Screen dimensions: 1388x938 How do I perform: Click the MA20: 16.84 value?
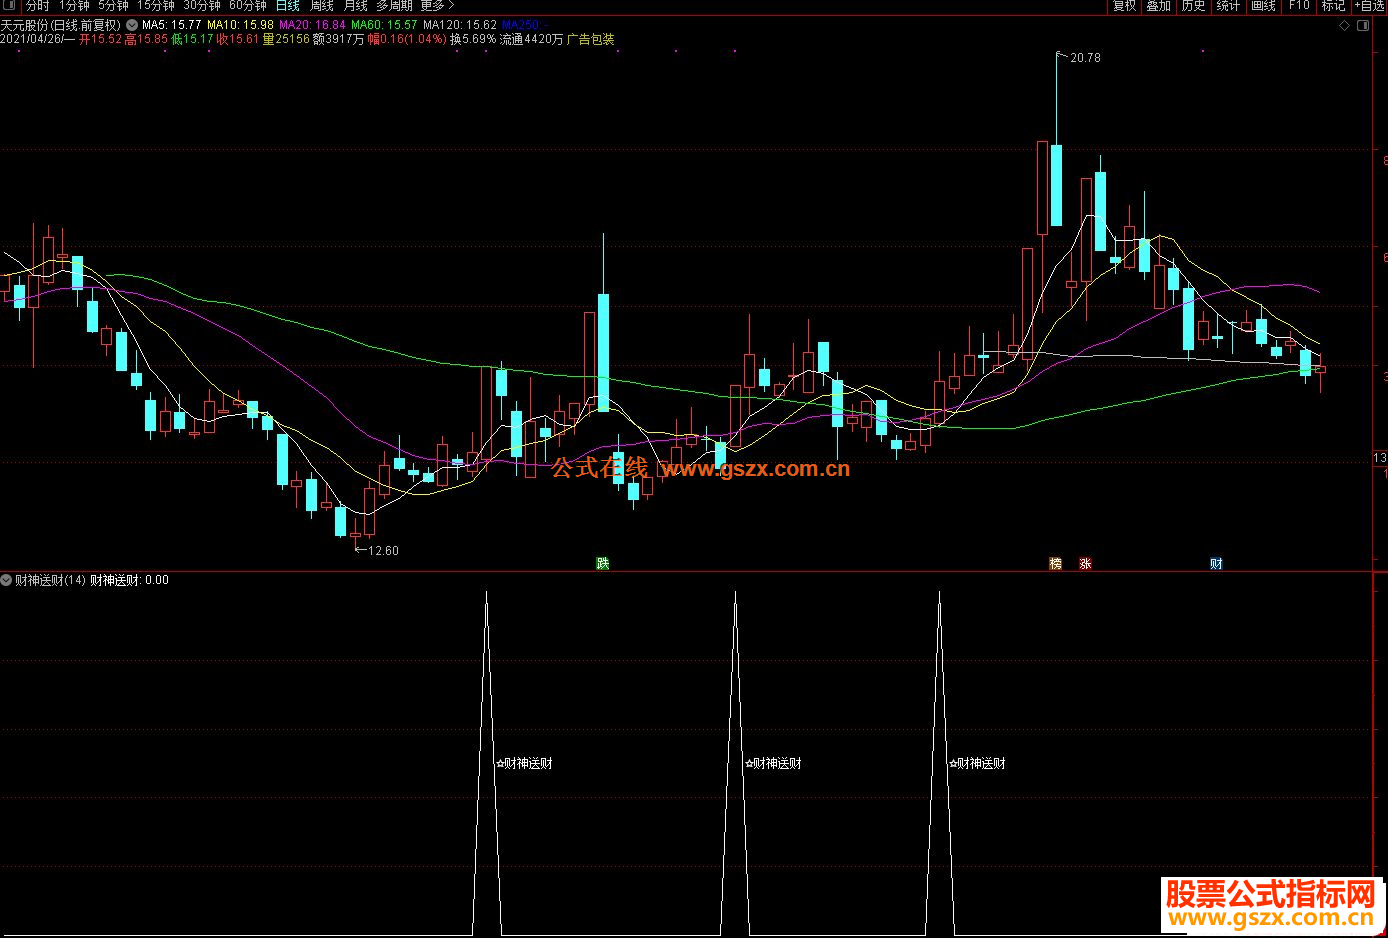click(x=312, y=25)
